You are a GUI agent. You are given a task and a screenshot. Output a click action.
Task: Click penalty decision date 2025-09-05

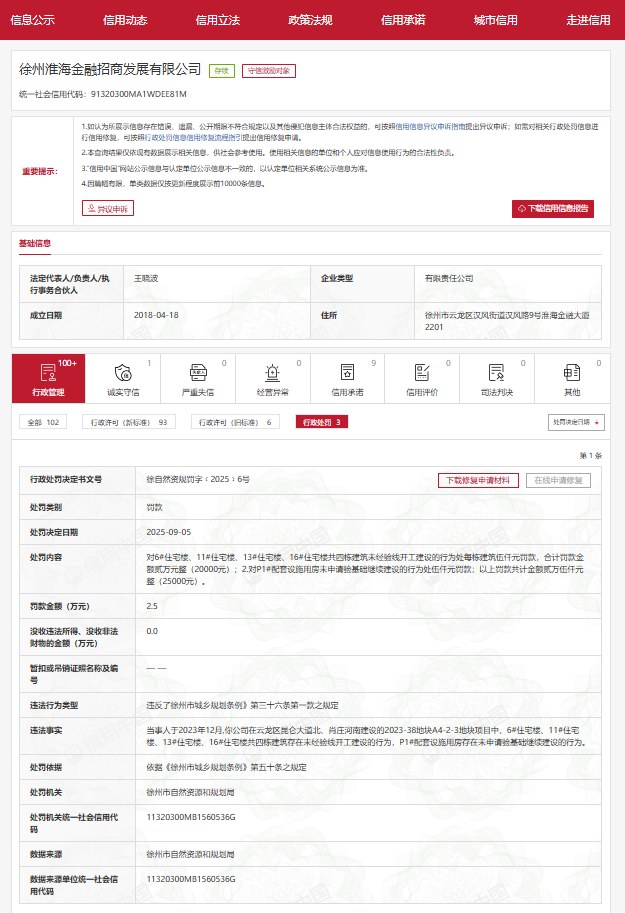[168, 532]
